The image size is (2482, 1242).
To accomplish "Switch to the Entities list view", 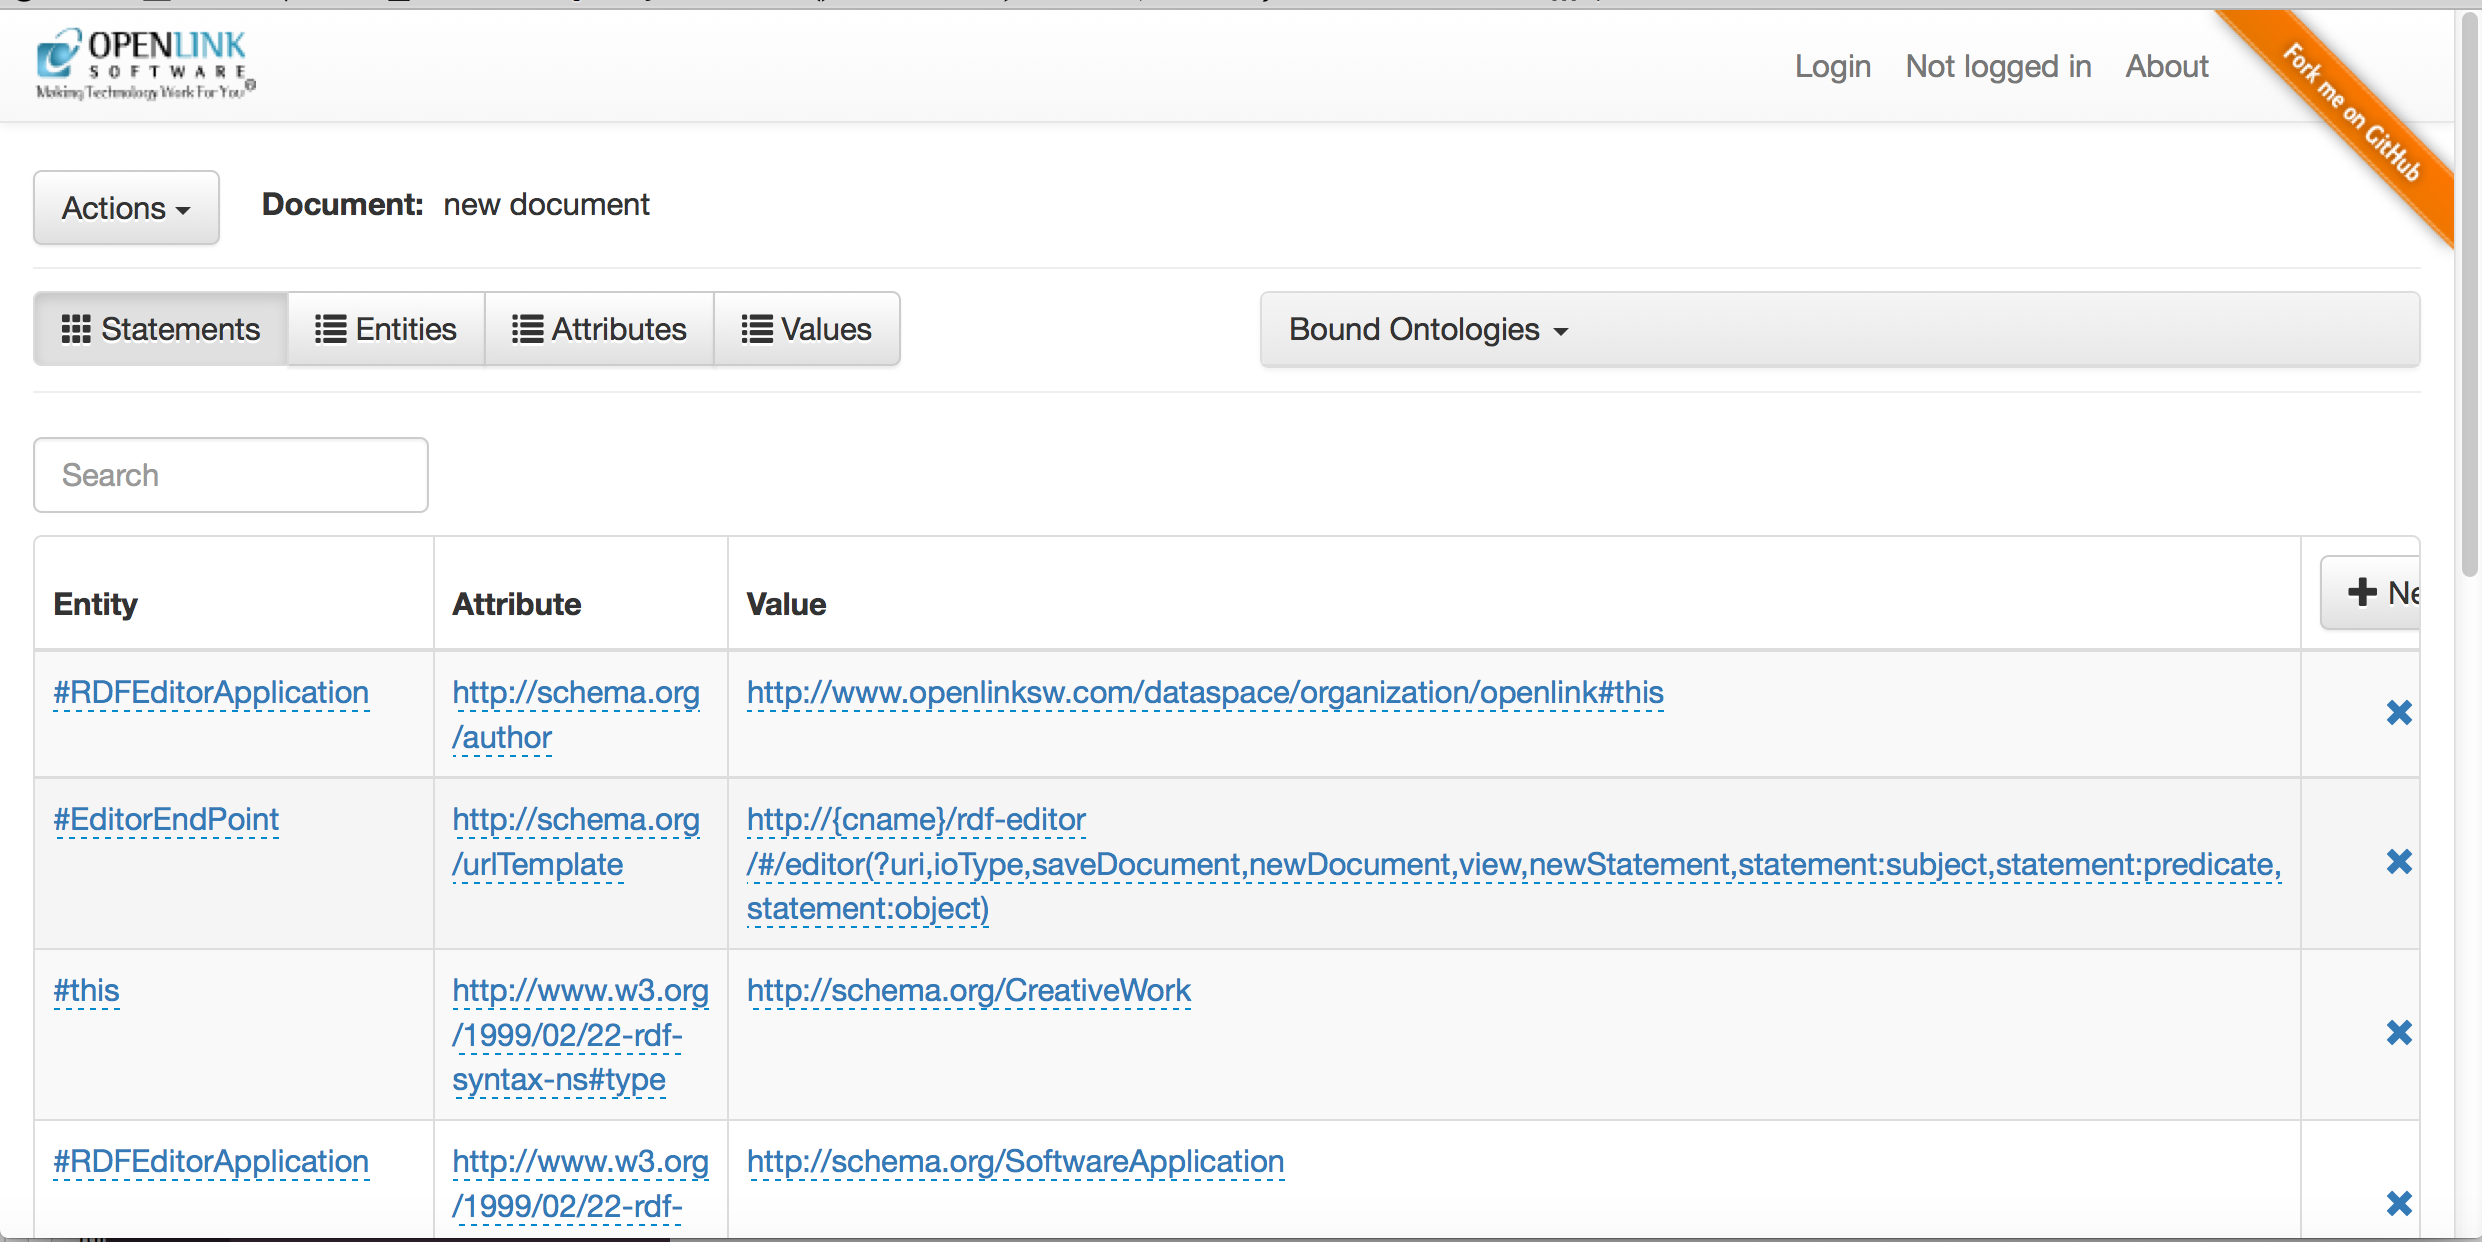I will (x=386, y=329).
